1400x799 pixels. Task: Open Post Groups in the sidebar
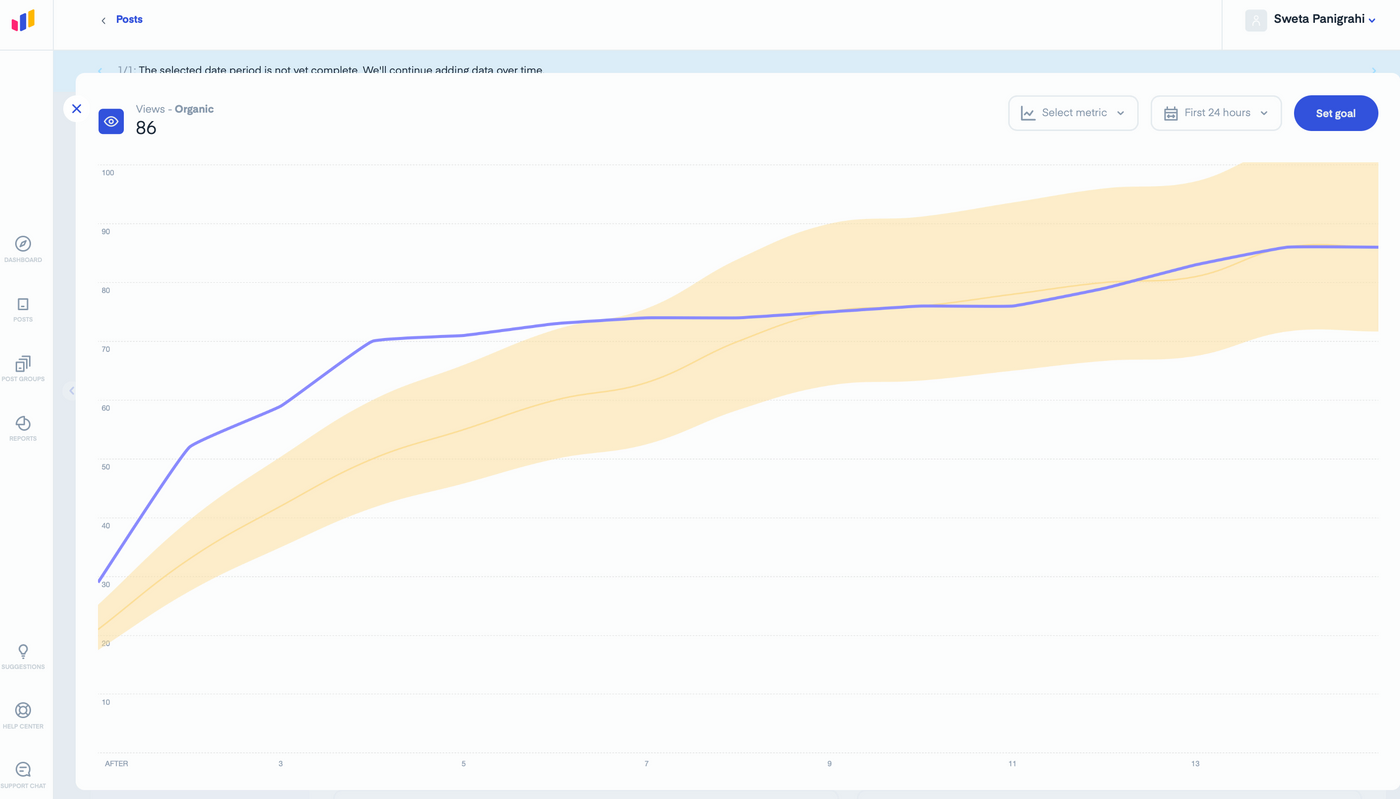23,368
